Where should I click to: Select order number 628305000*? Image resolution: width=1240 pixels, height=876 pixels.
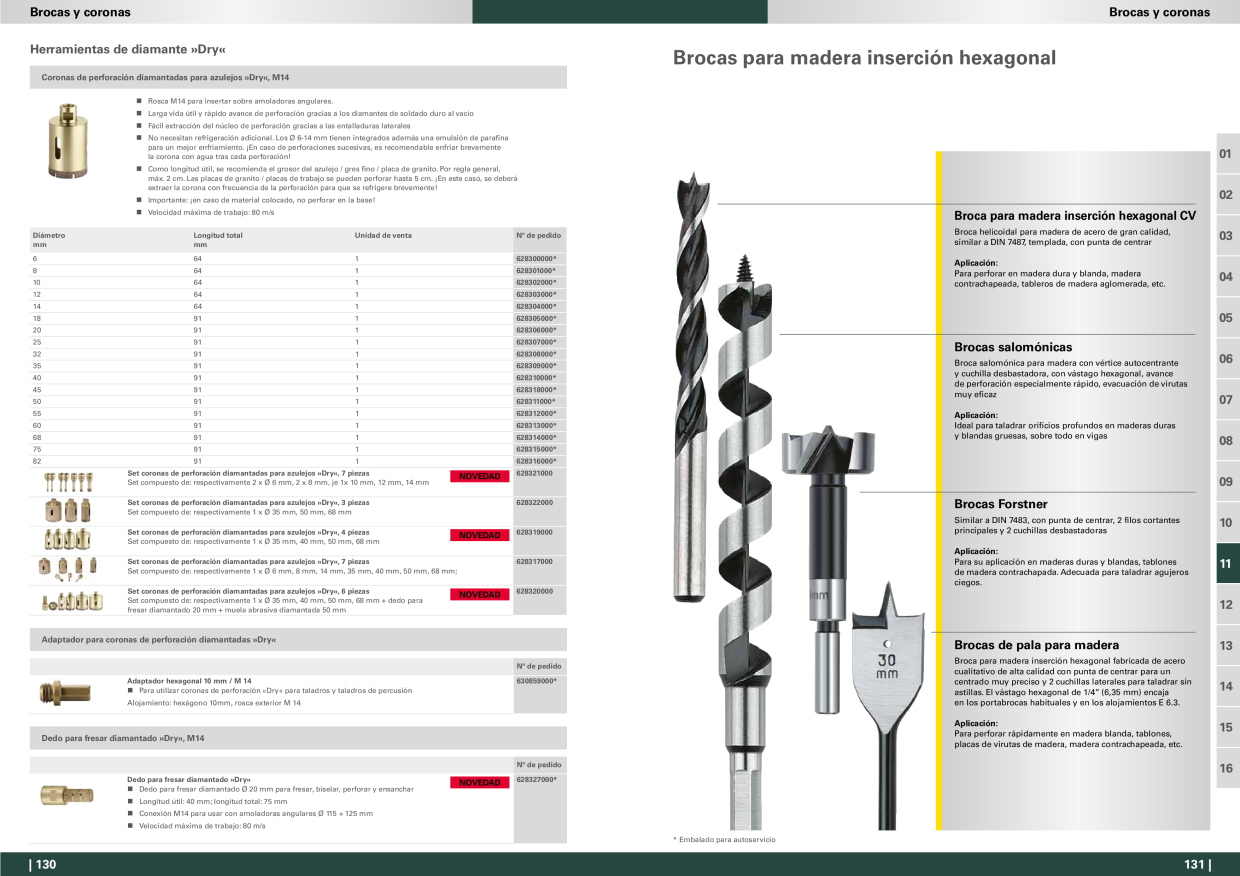point(536,318)
